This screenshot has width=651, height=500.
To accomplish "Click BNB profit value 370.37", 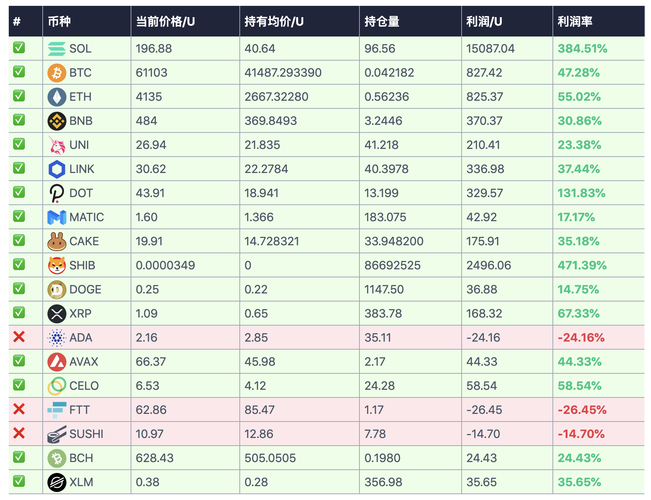I will tap(484, 121).
